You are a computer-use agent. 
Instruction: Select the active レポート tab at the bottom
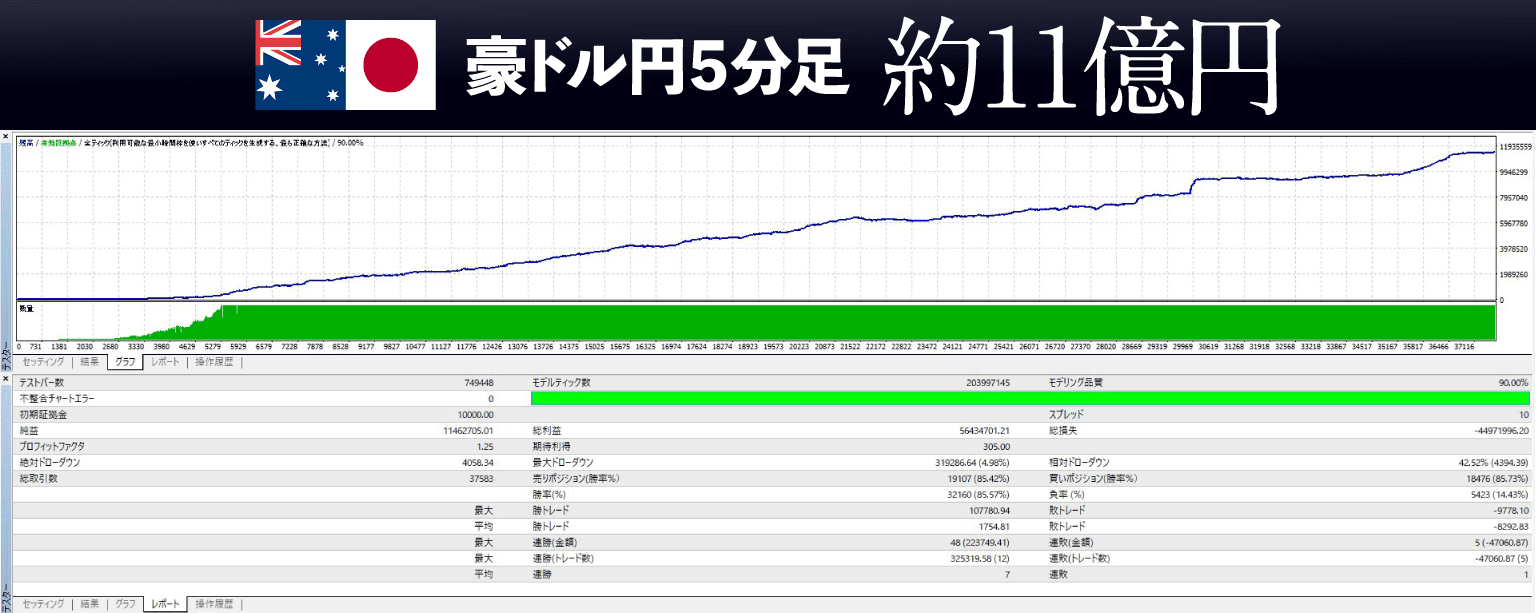[165, 604]
